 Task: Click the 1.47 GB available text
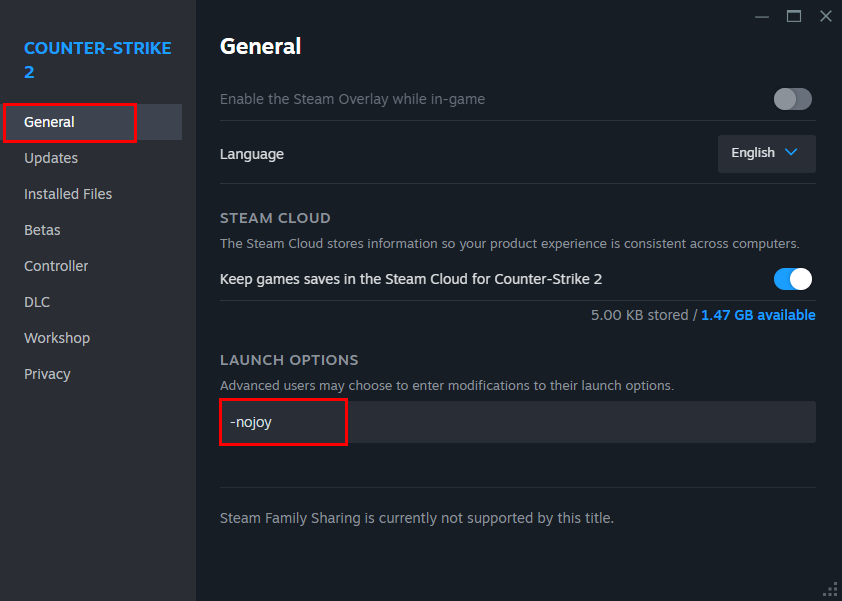(758, 315)
